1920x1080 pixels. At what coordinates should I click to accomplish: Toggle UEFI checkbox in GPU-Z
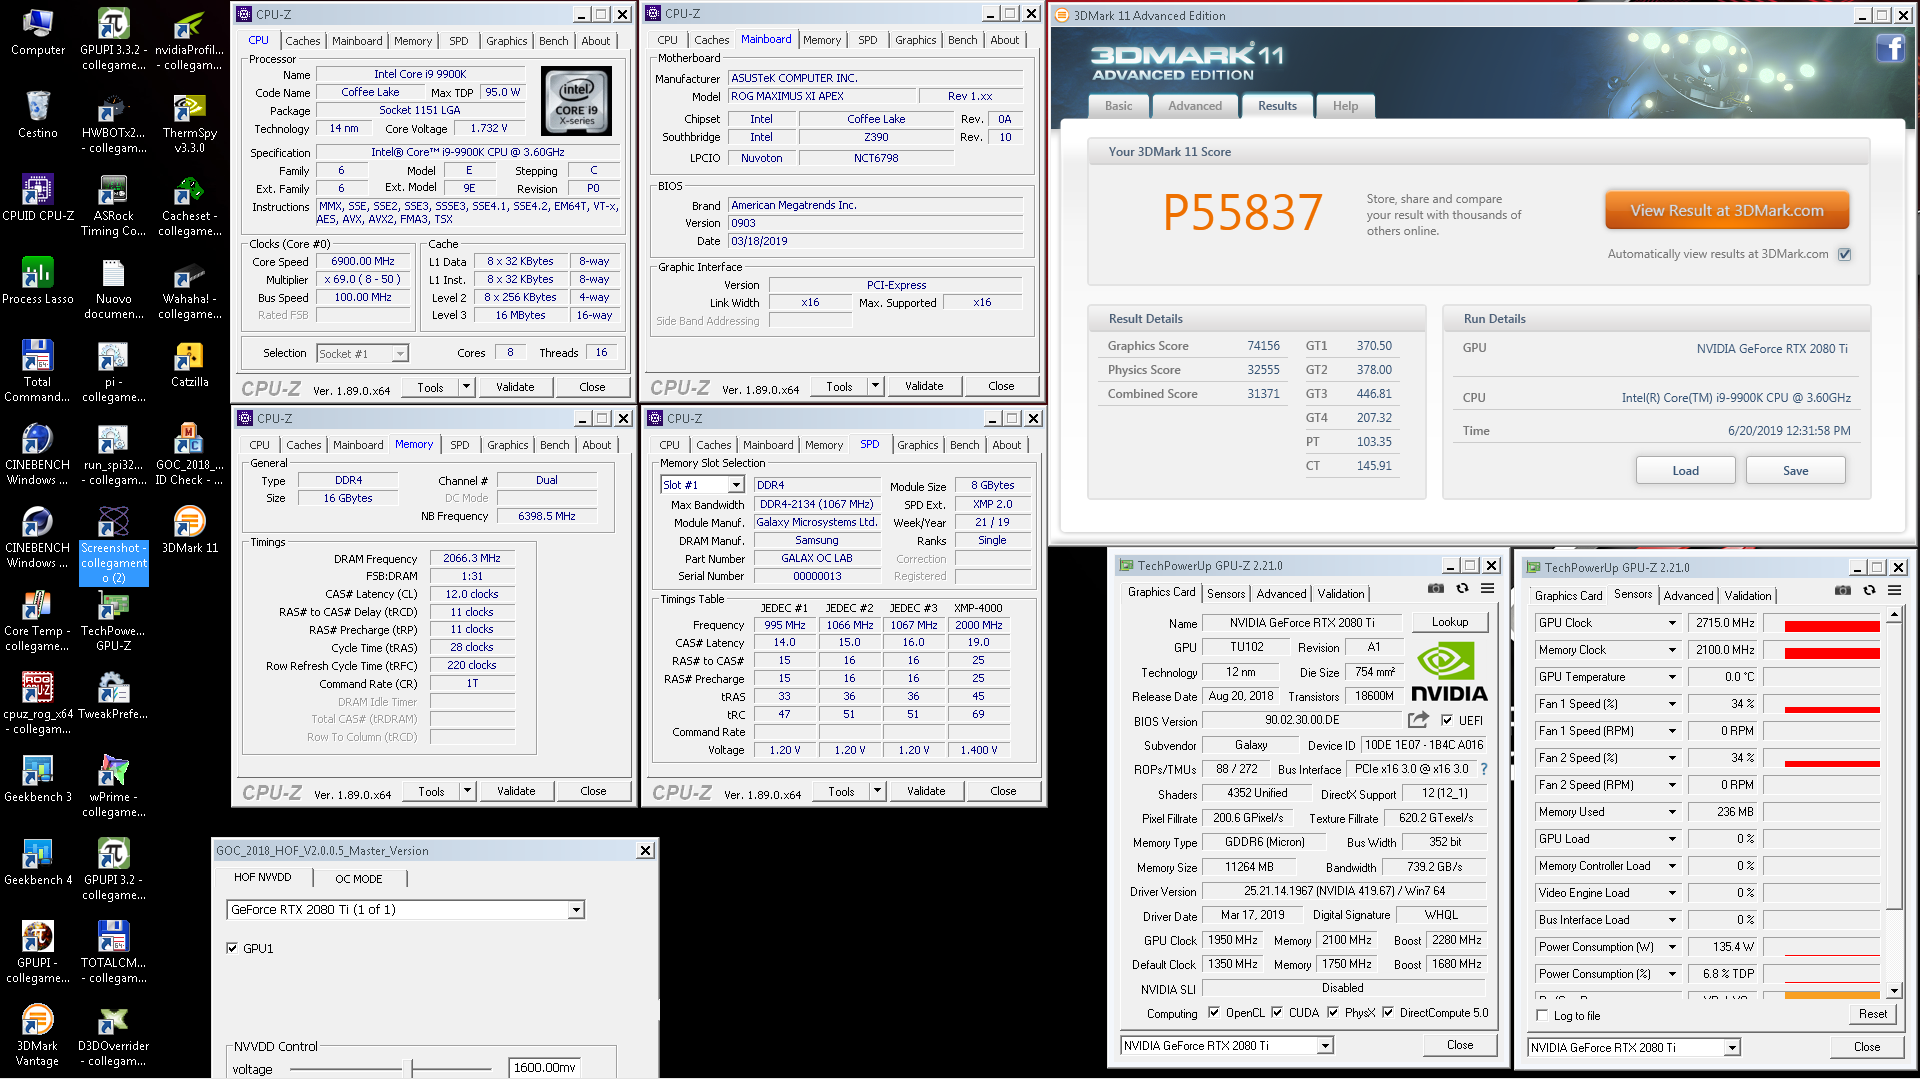pos(1447,720)
